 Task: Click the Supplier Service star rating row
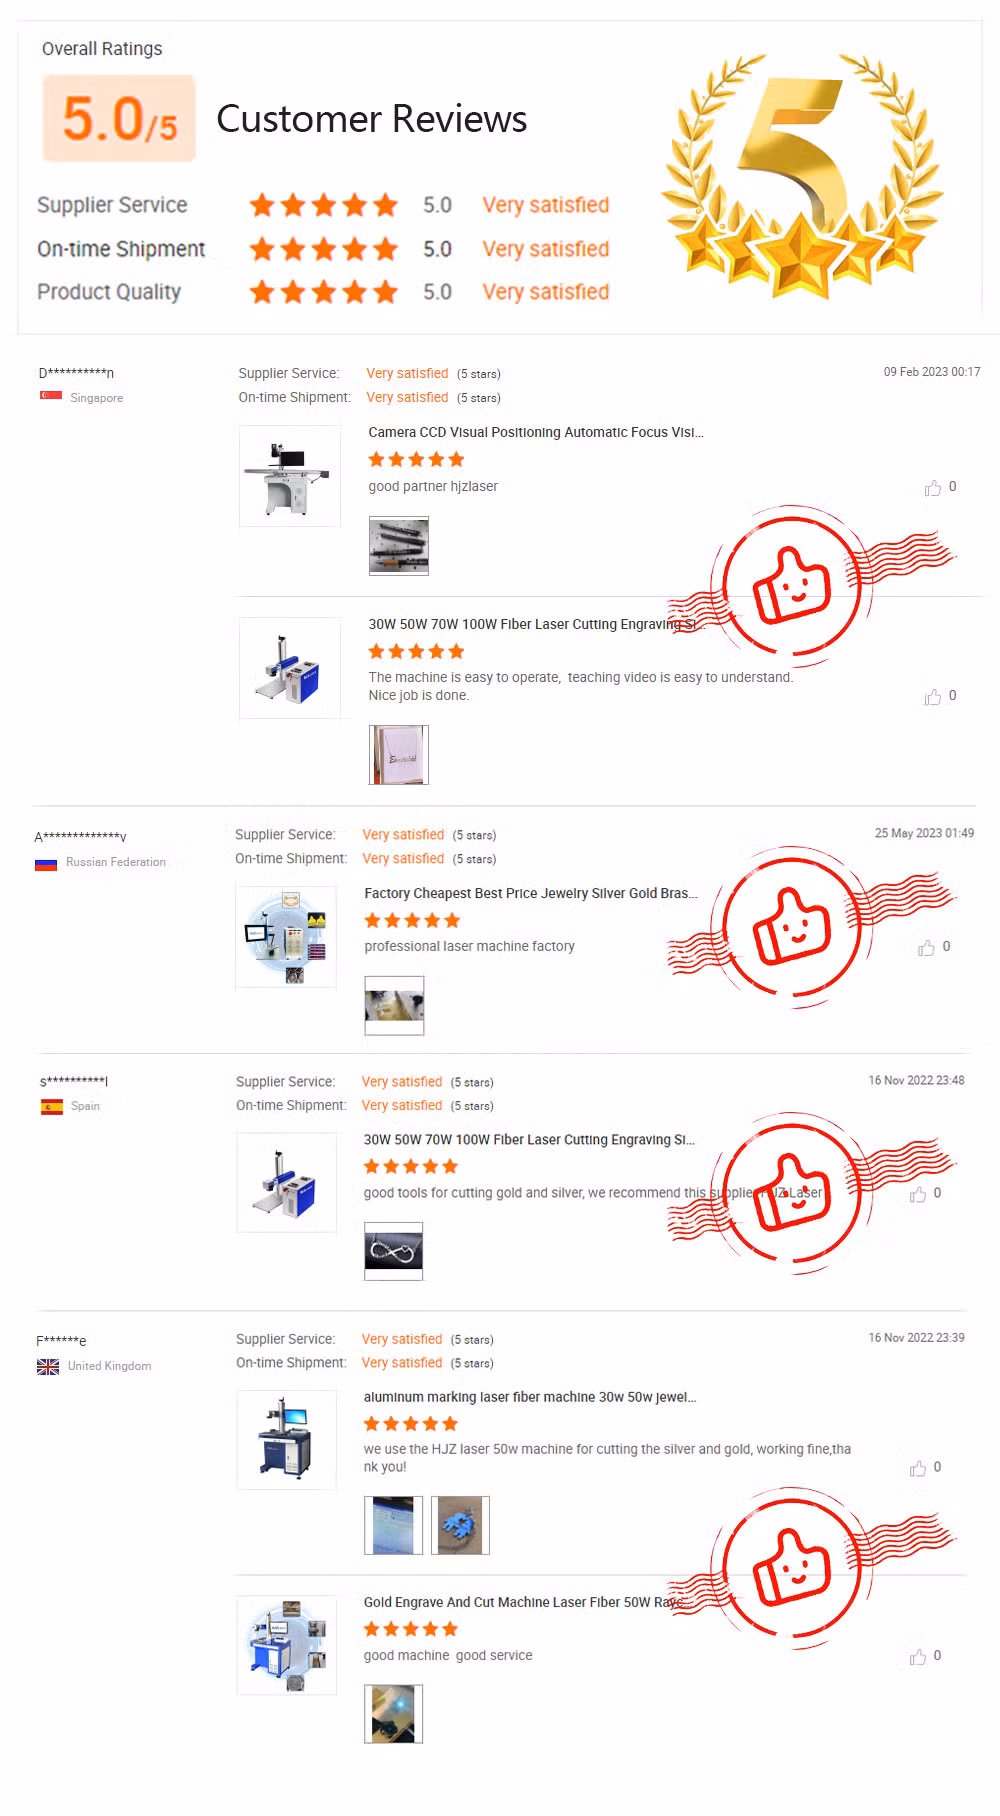click(322, 205)
